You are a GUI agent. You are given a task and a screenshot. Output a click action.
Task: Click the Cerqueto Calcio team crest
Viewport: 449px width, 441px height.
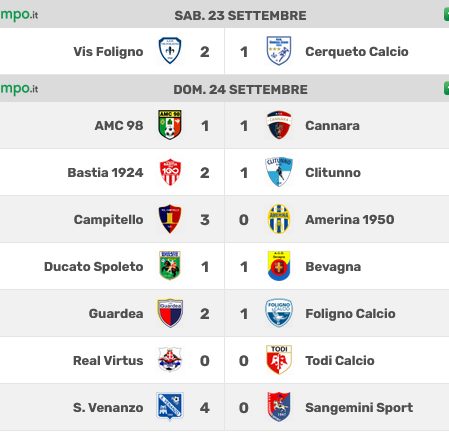[x=279, y=51]
